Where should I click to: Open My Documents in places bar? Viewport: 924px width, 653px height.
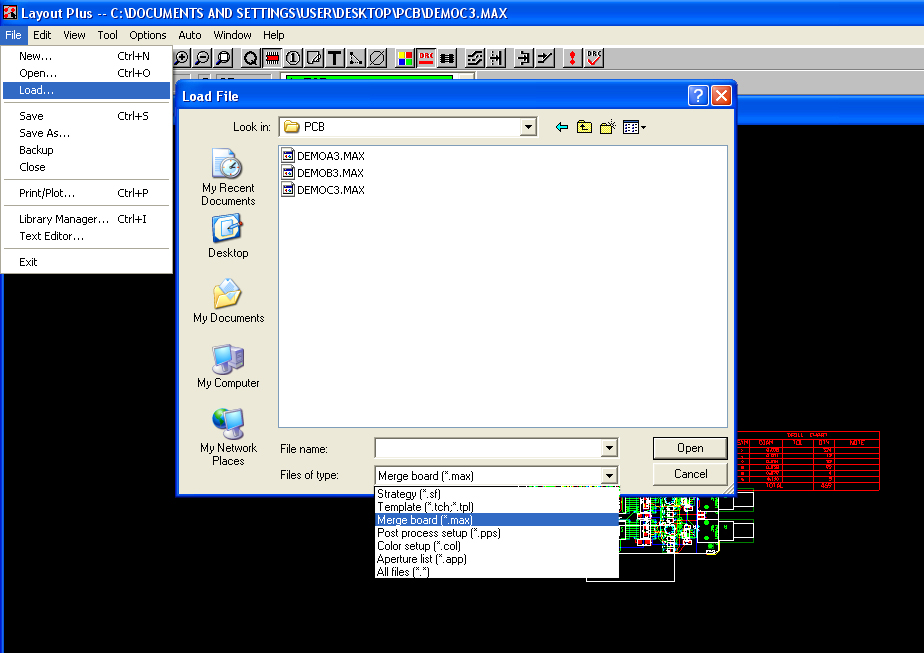(228, 301)
